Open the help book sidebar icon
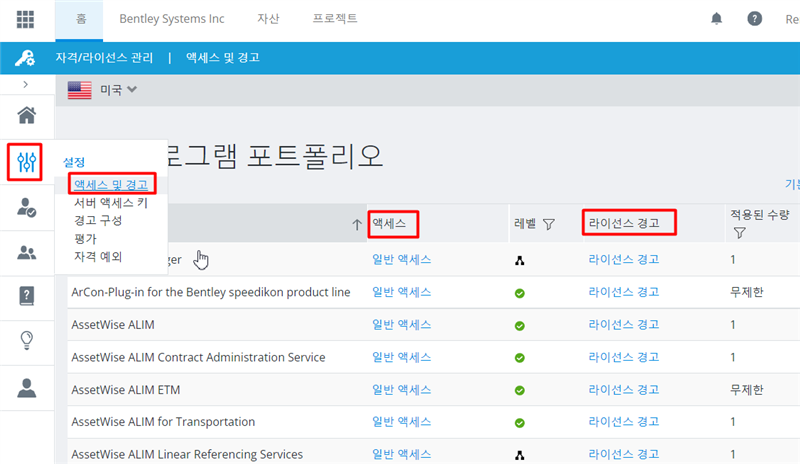Image resolution: width=800 pixels, height=464 pixels. (x=27, y=296)
